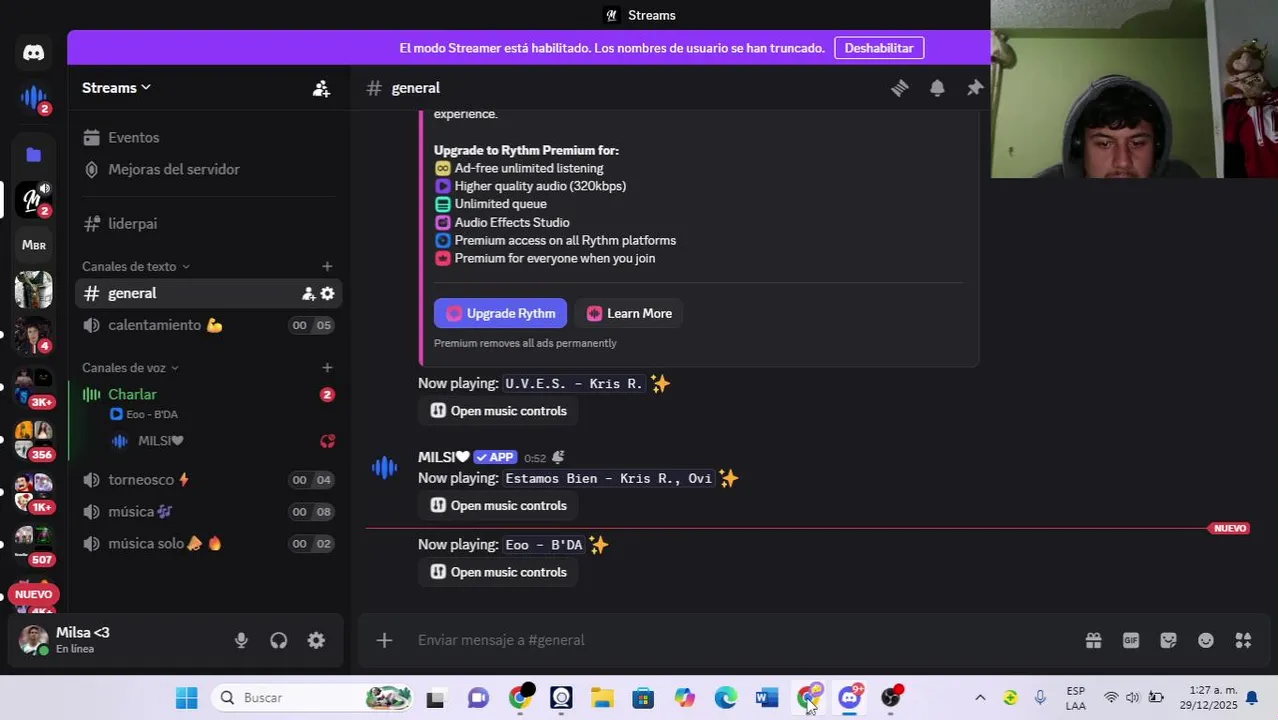The image size is (1278, 720).
Task: Jump to NUEVO unread servers indicator
Action: pos(33,594)
